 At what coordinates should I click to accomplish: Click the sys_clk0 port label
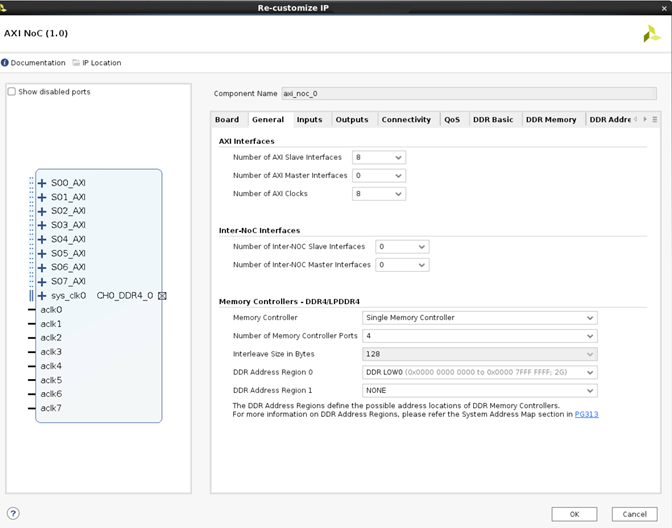click(69, 296)
